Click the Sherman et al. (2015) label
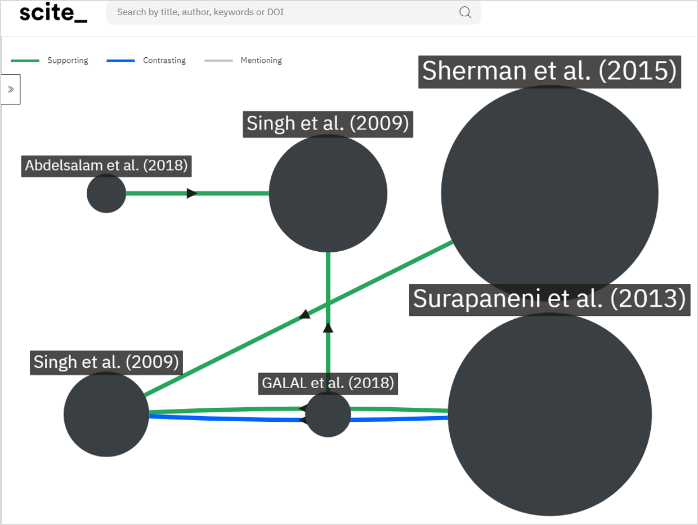This screenshot has height=525, width=698. pyautogui.click(x=549, y=71)
